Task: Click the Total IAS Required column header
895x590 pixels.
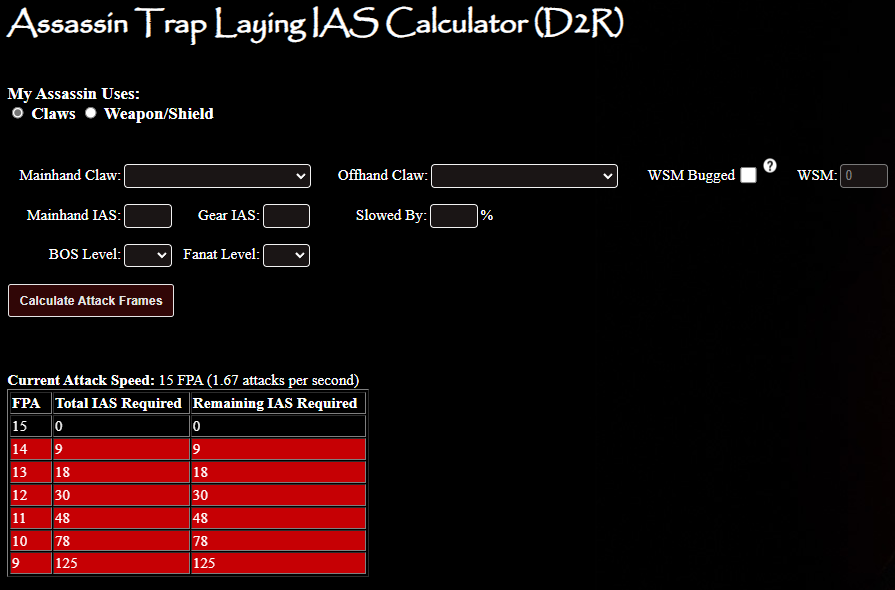Action: [119, 403]
